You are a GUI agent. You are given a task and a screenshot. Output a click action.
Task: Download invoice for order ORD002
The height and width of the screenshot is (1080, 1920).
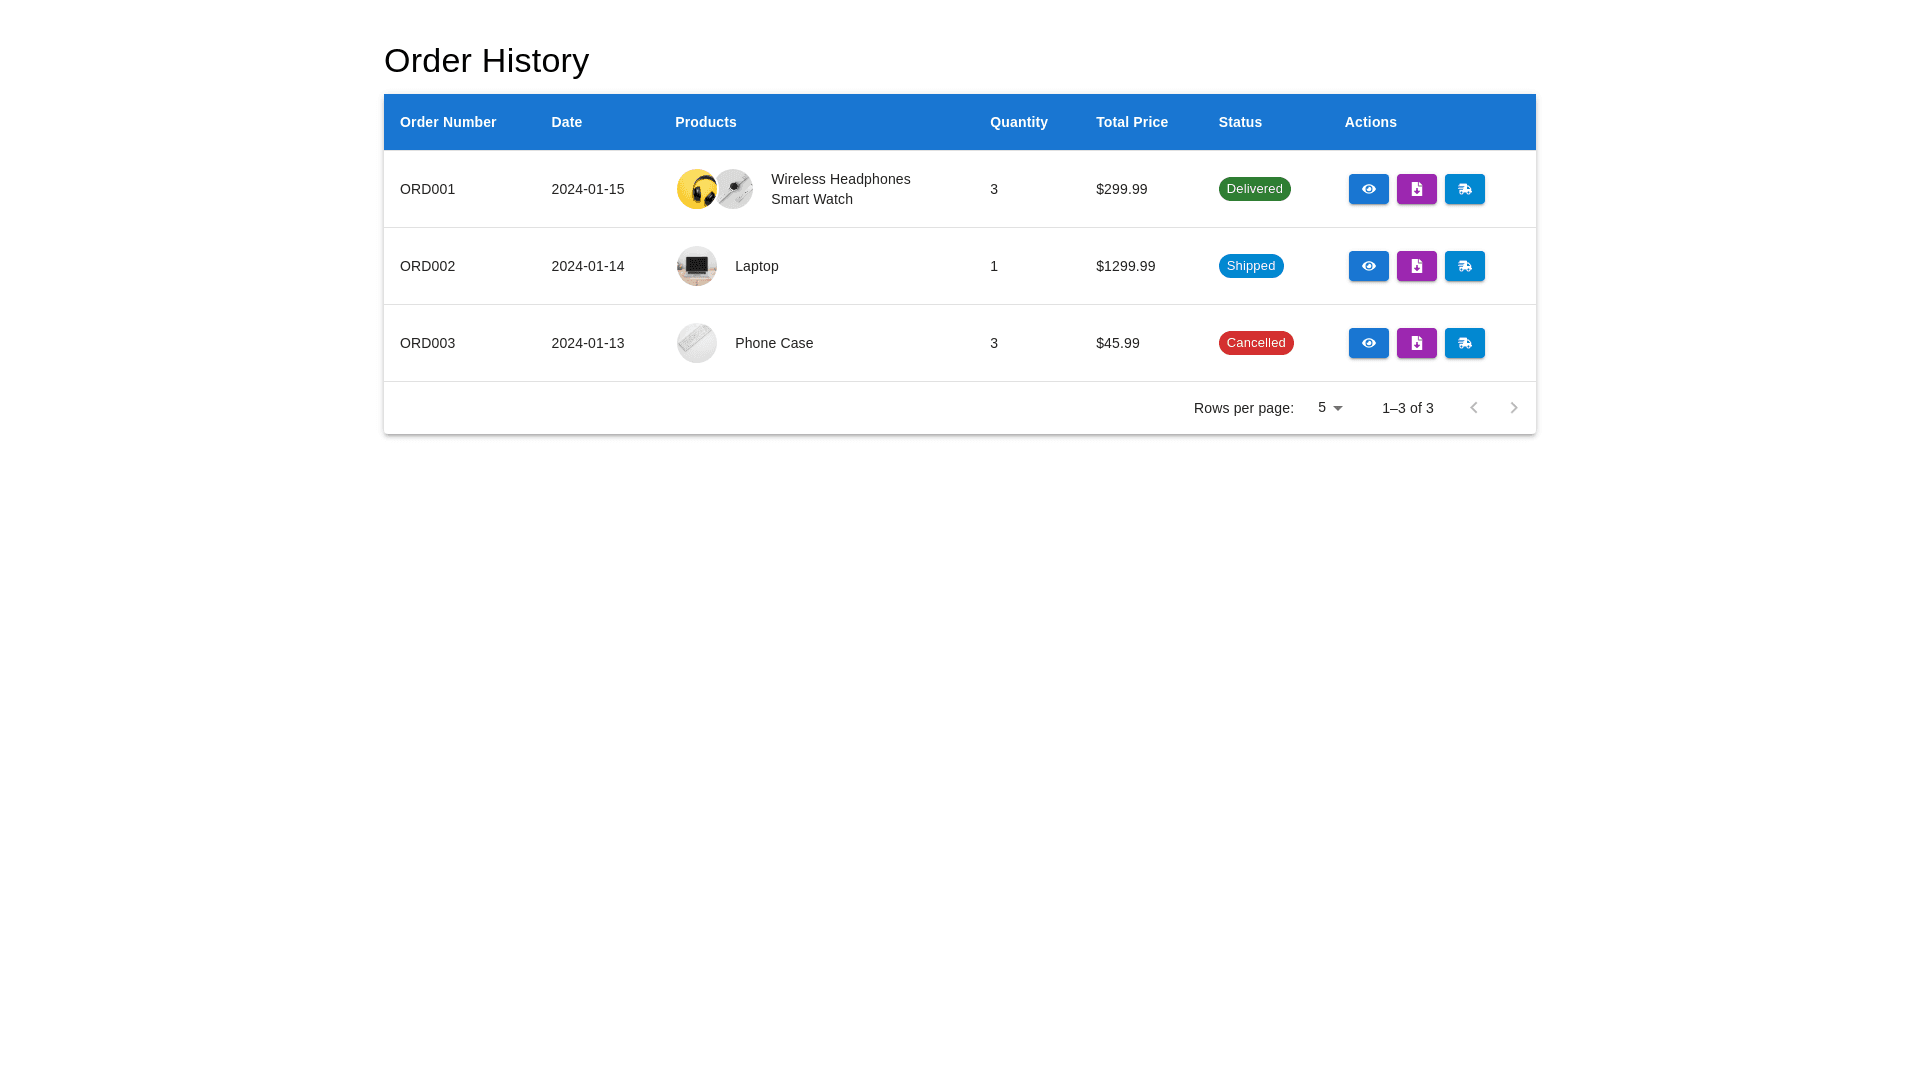tap(1416, 266)
